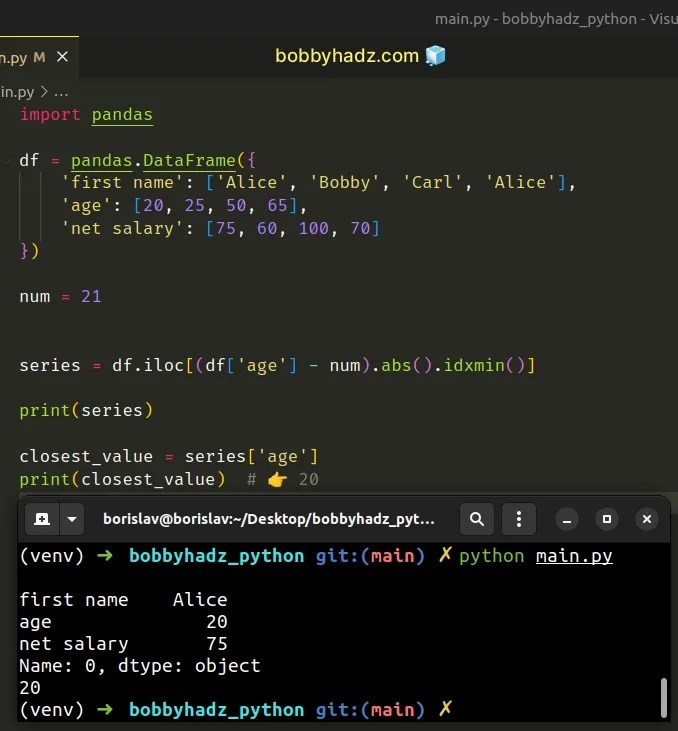Click the 'first name' dictionary key
Image resolution: width=678 pixels, height=731 pixels.
point(124,183)
